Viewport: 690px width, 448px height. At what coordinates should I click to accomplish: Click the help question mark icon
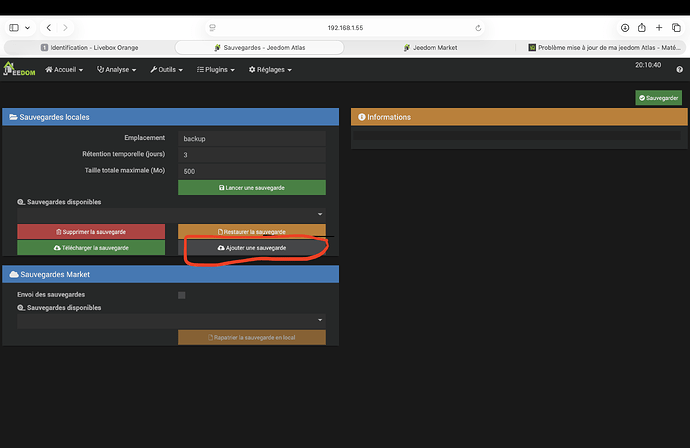tap(679, 70)
